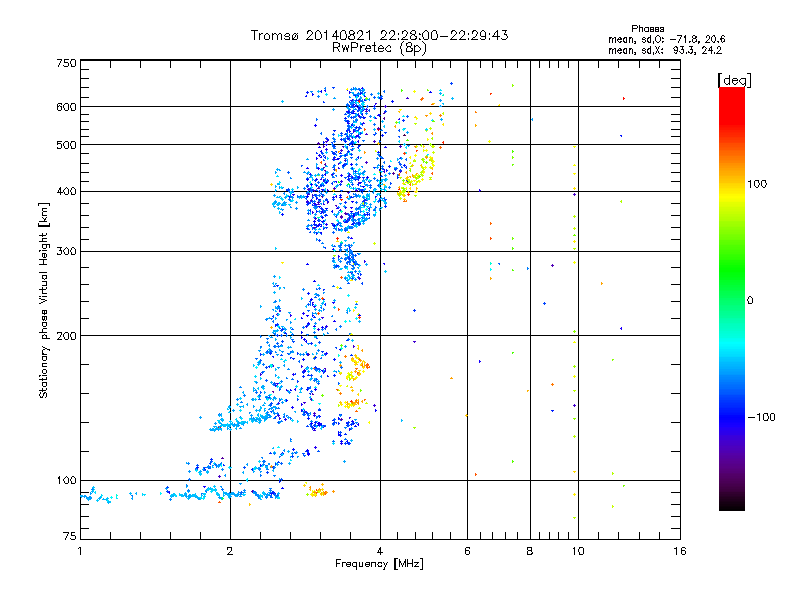
Task: Click the colorbar '0' tick label
Action: [x=750, y=300]
